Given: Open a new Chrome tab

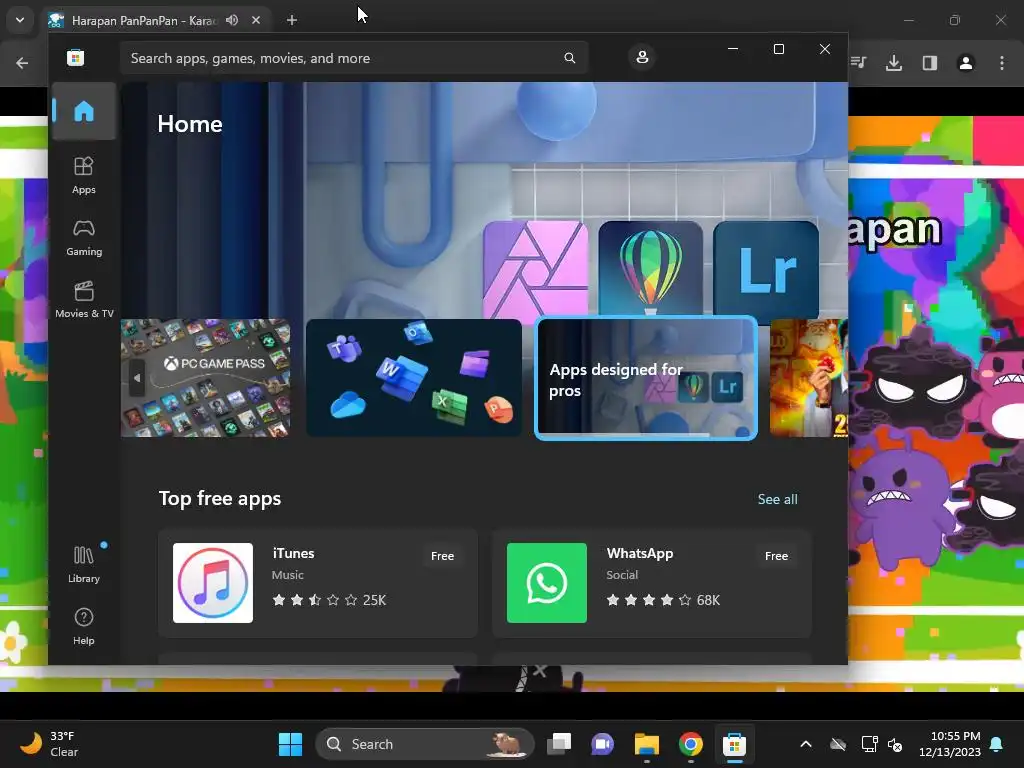Looking at the screenshot, I should (292, 20).
